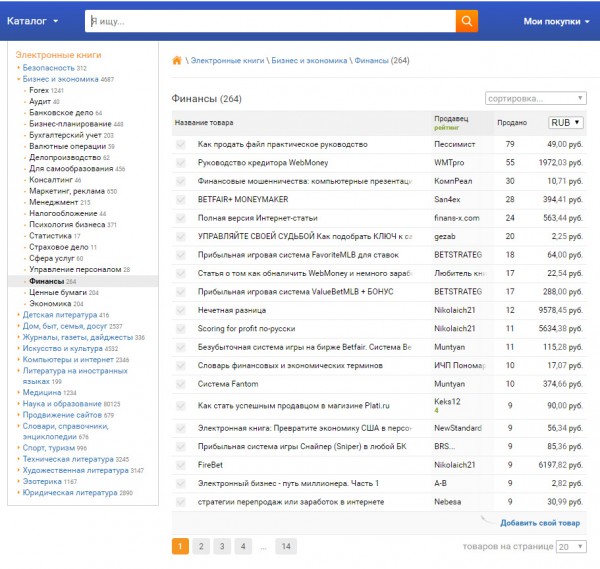This screenshot has height=569, width=600.
Task: Open Бизнес и экономика breadcrumb link
Action: (x=307, y=61)
